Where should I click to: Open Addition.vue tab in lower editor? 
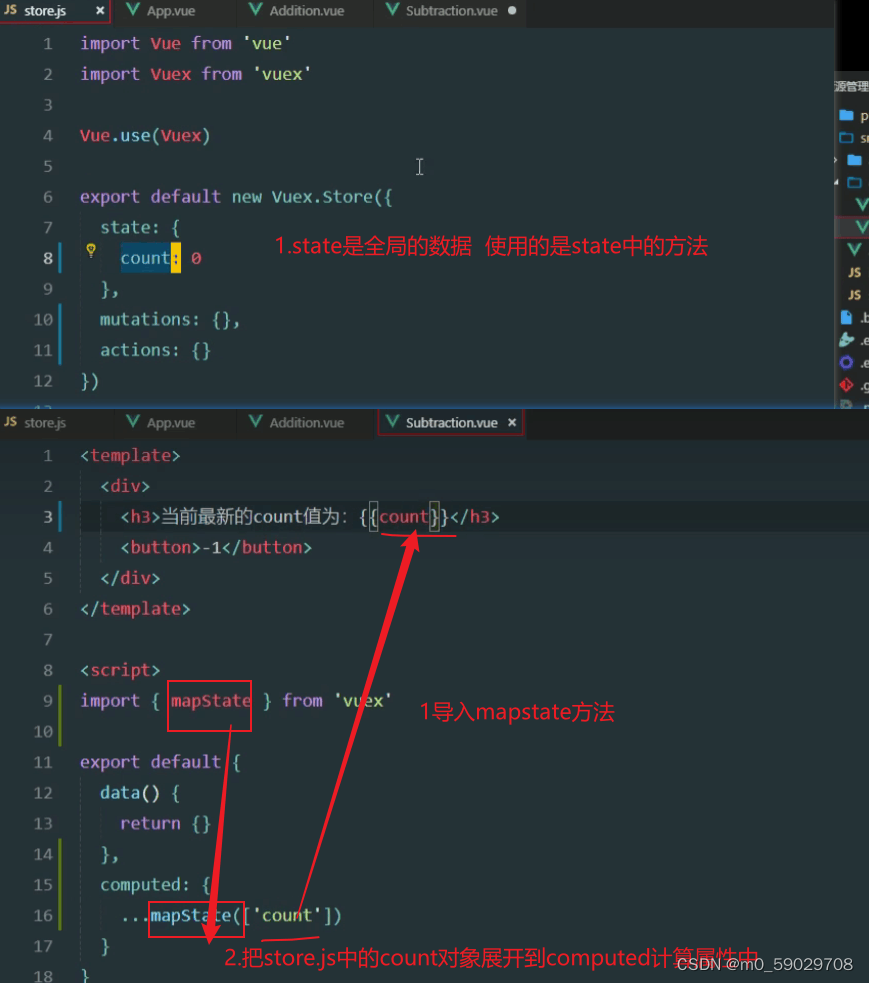(306, 423)
